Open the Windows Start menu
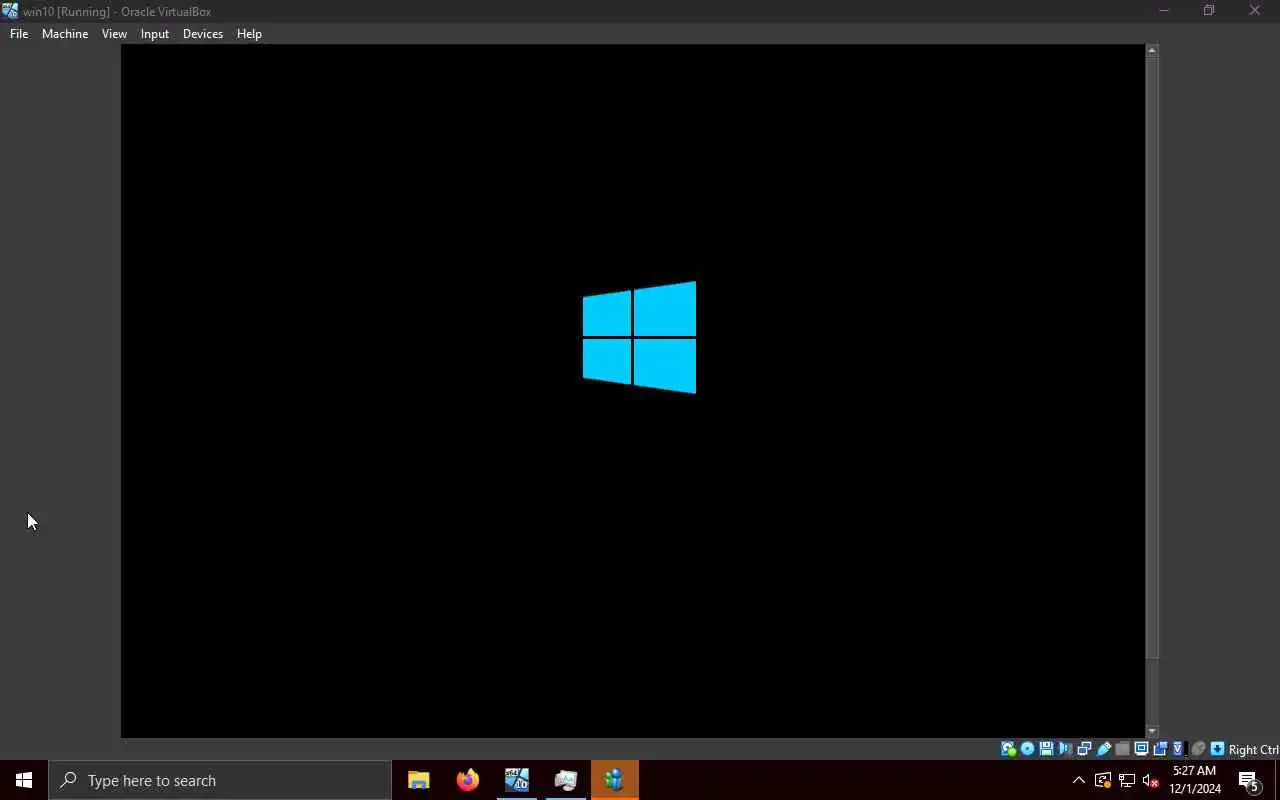This screenshot has width=1280, height=800. pos(24,780)
